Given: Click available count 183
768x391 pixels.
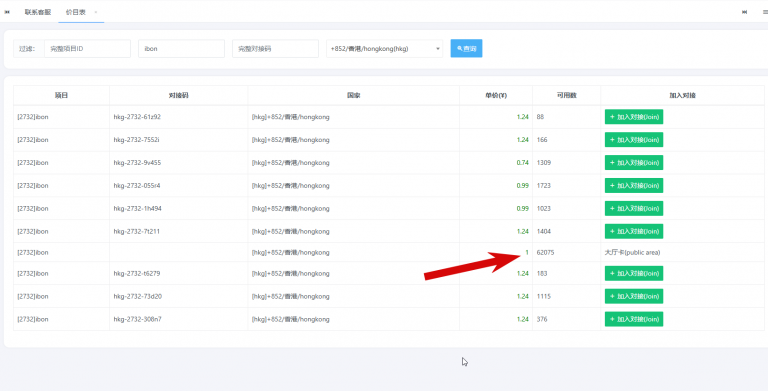Looking at the screenshot, I should pyautogui.click(x=542, y=273).
